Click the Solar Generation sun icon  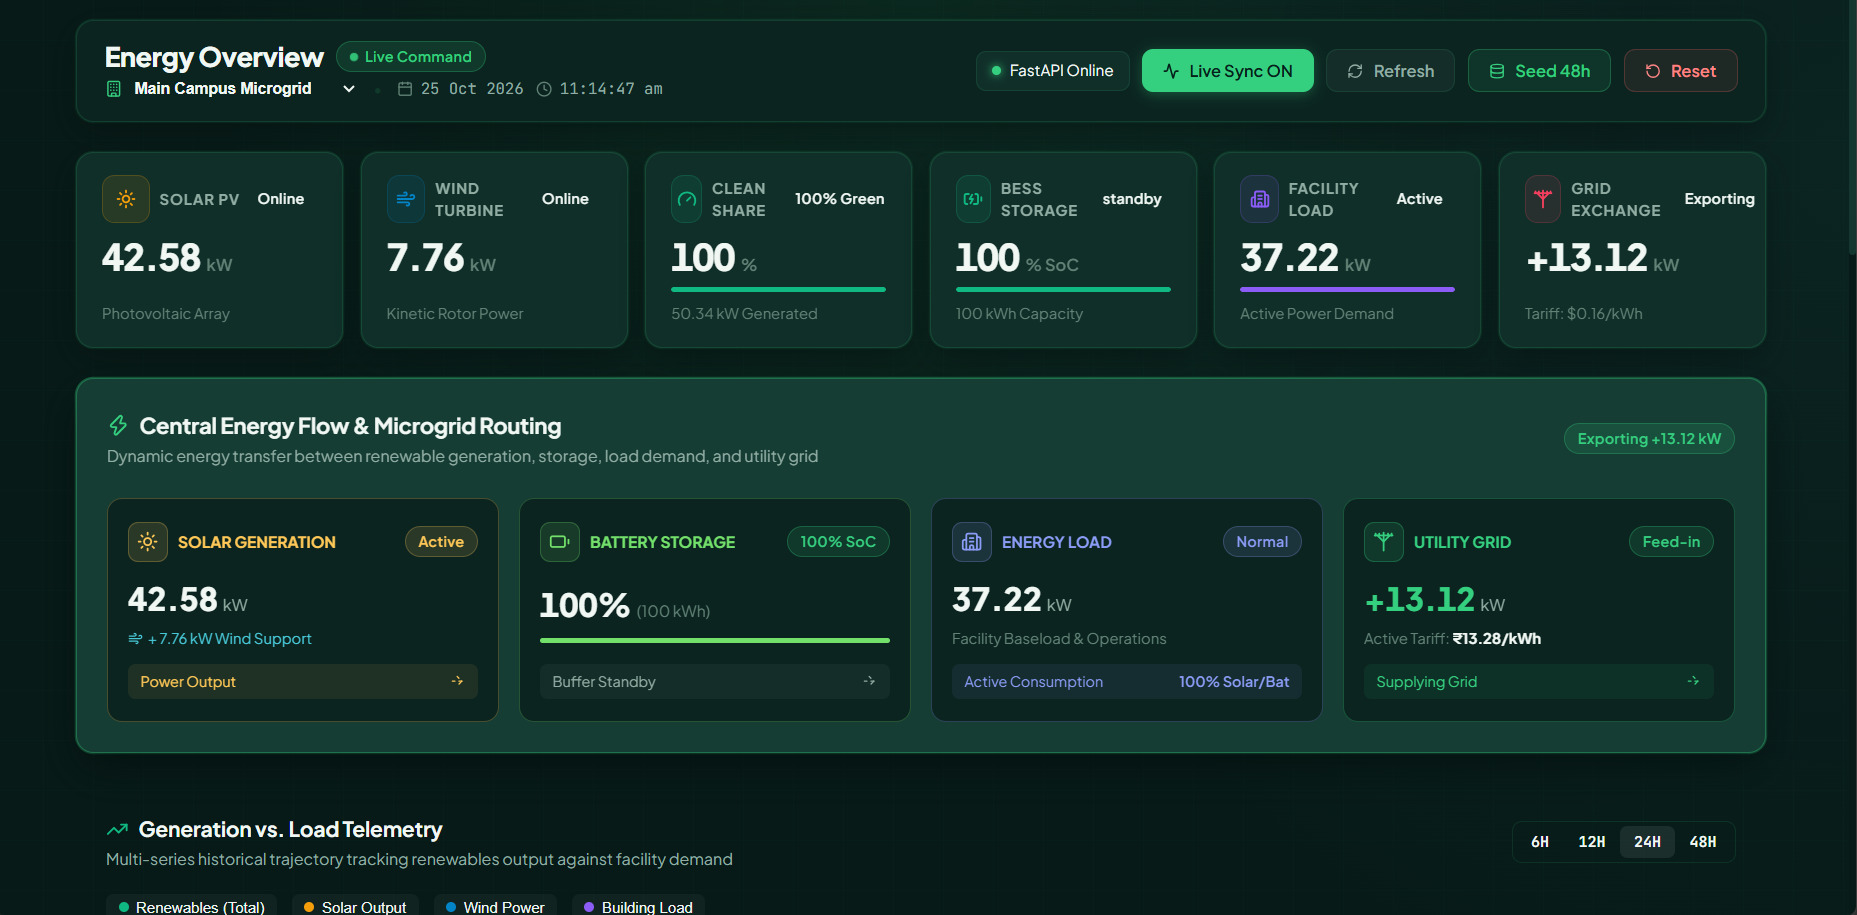click(148, 542)
